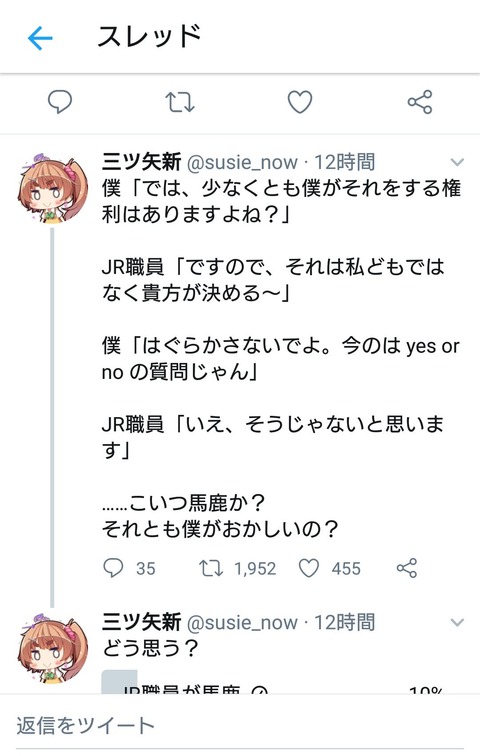The width and height of the screenshot is (480, 756).
Task: Tap the retweet icon in the top action row
Action: [180, 102]
